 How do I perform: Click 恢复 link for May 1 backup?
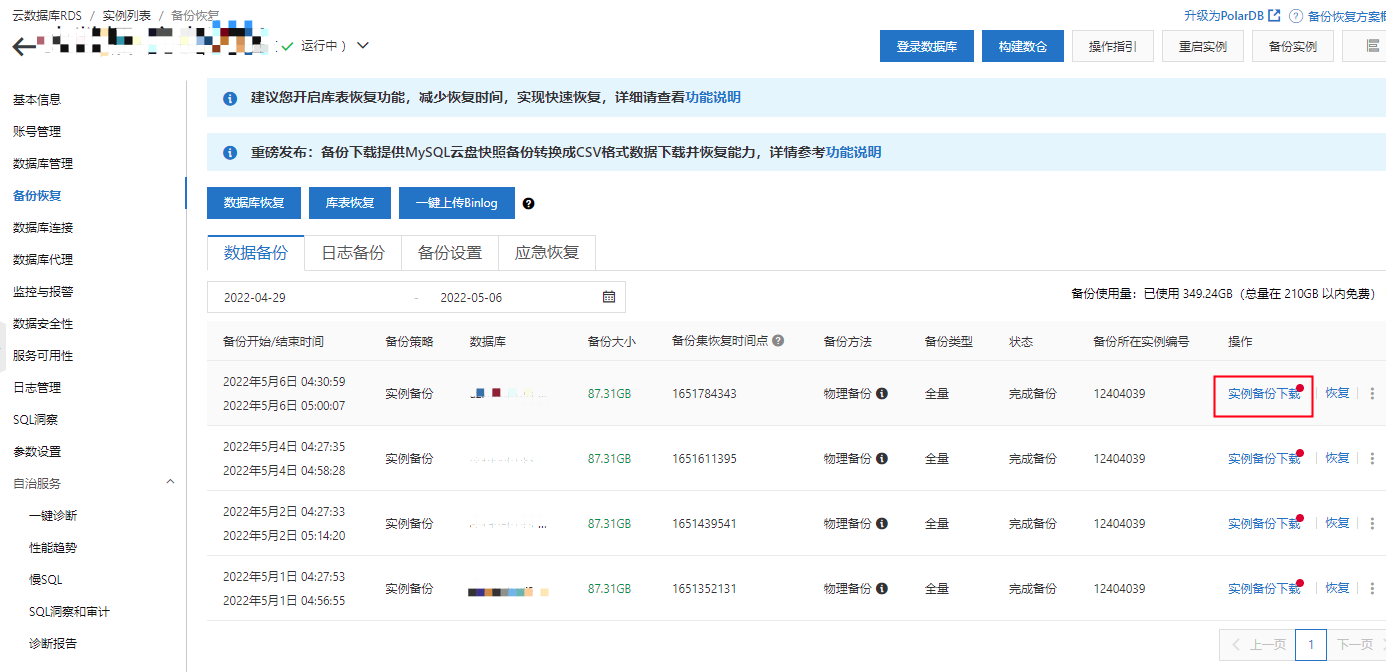(1337, 588)
